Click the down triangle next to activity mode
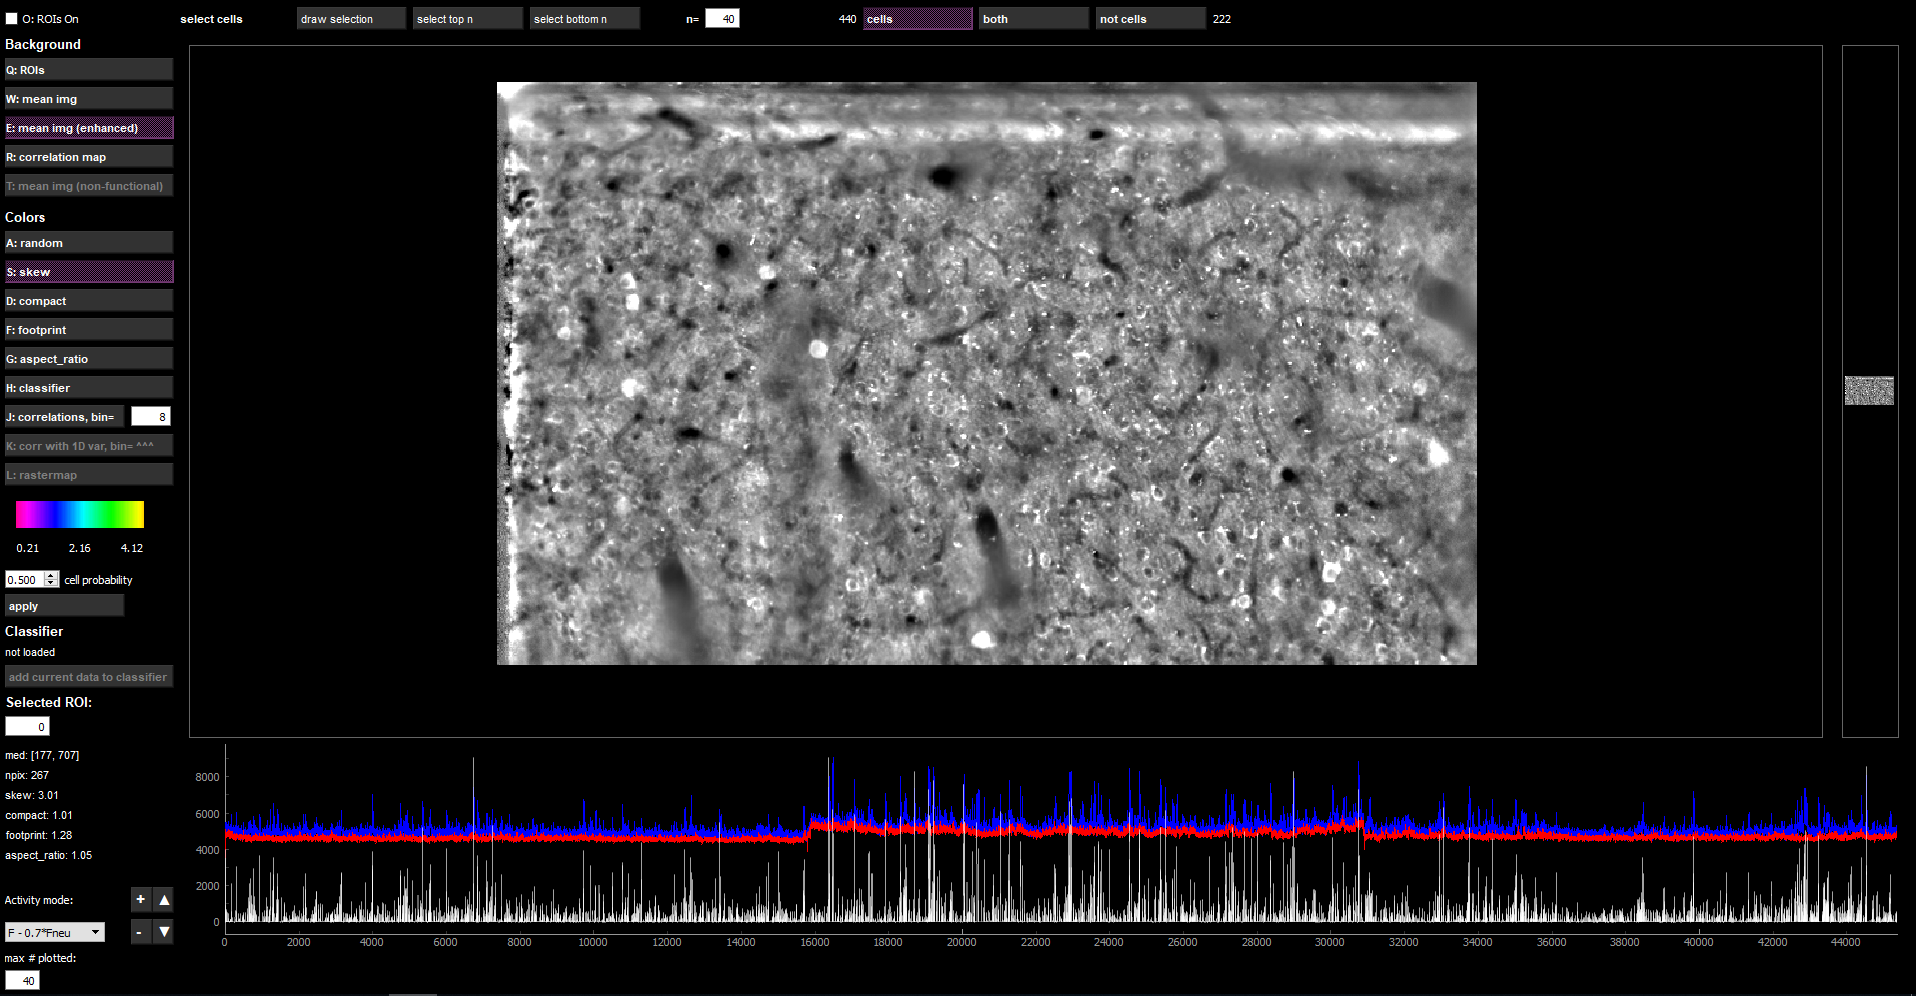The width and height of the screenshot is (1916, 996). [x=164, y=931]
